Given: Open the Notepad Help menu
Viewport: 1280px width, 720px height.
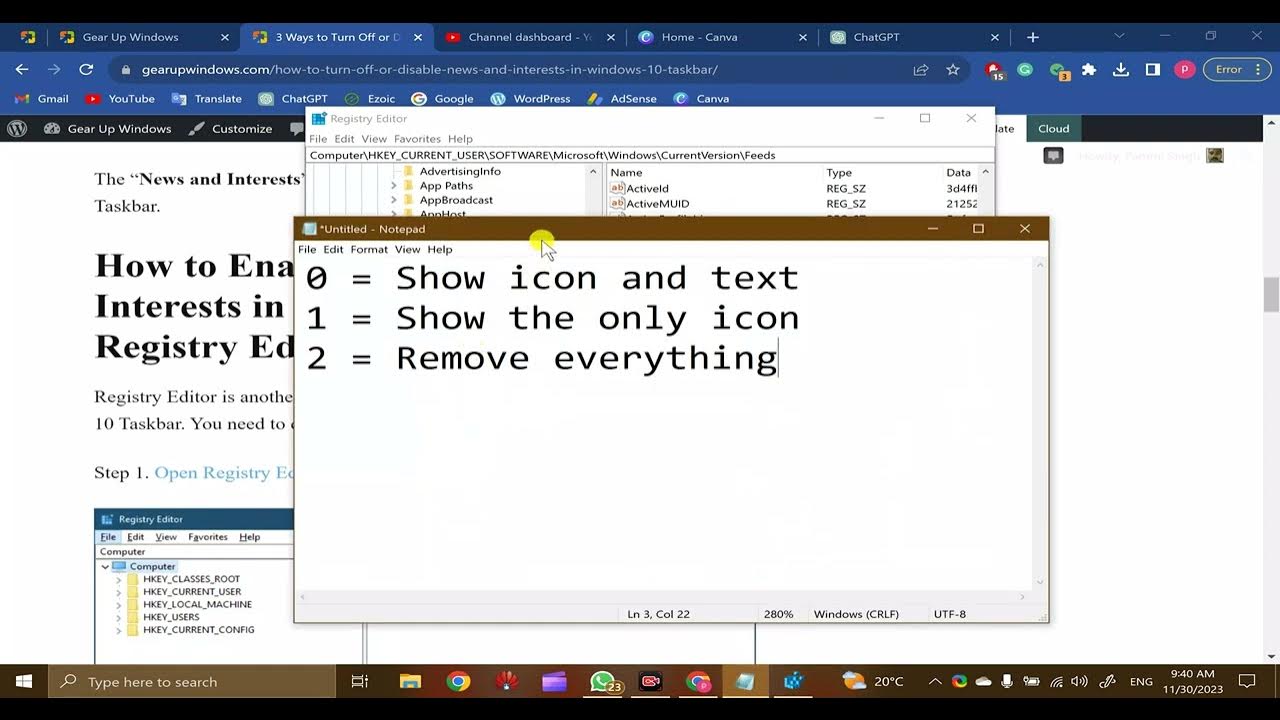Looking at the screenshot, I should [x=440, y=249].
